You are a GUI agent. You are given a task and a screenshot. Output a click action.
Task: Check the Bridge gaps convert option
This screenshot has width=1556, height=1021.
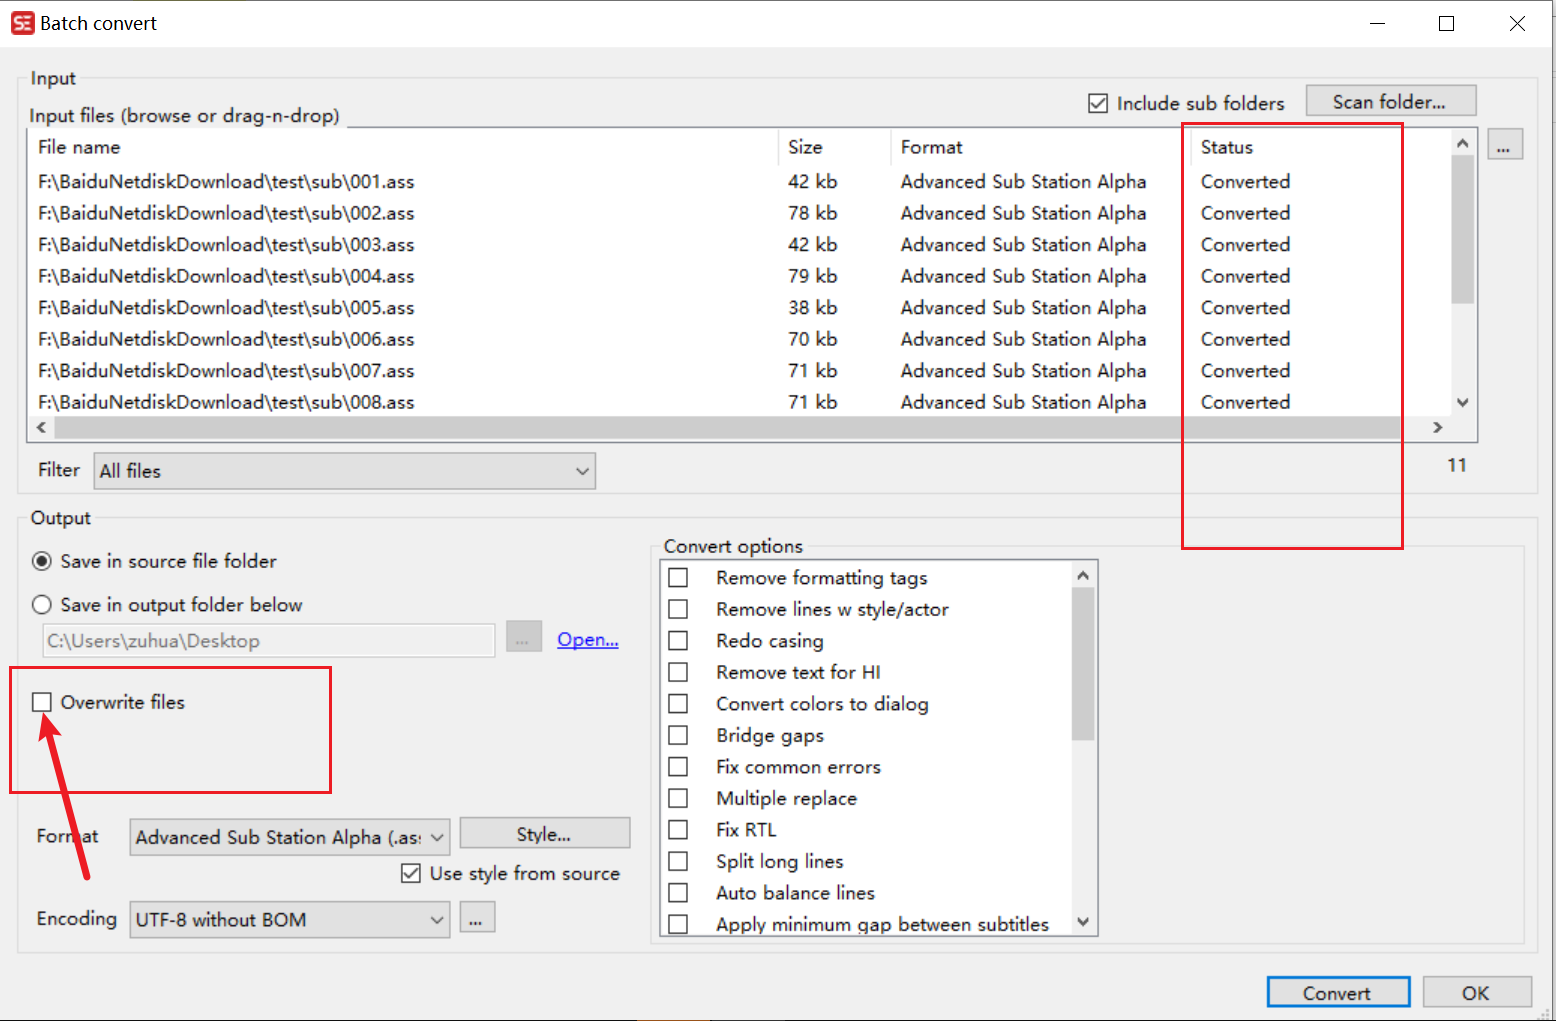(x=679, y=735)
